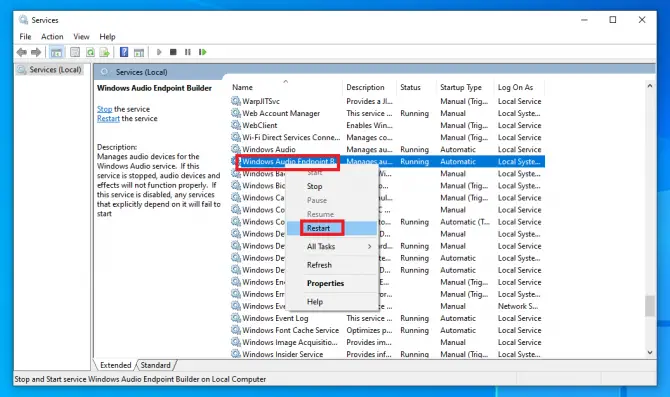Click gear icon beside WebClient
This screenshot has height=397, width=670.
click(235, 125)
